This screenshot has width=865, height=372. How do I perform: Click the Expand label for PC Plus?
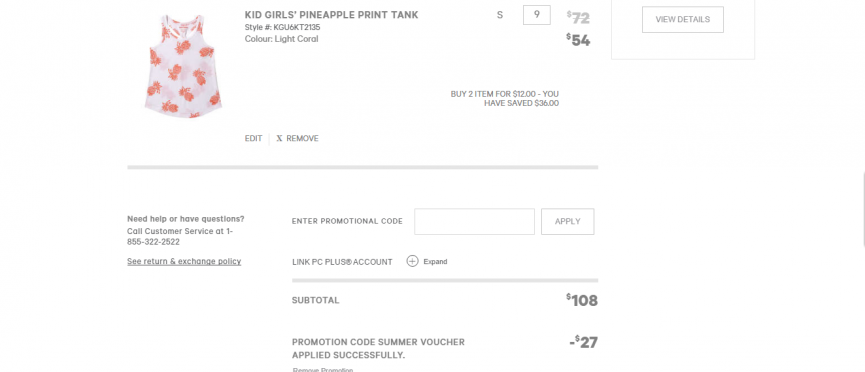click(x=435, y=262)
